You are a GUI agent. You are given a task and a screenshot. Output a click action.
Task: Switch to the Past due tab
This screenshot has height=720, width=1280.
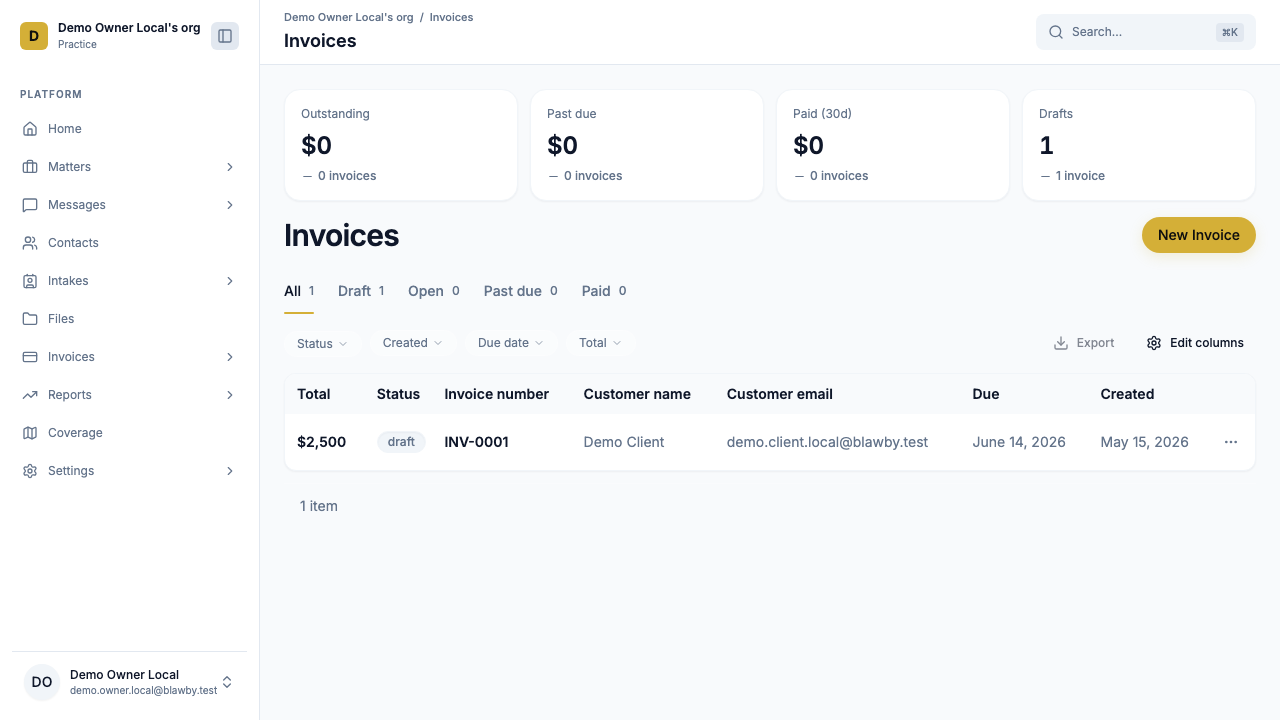tap(521, 291)
